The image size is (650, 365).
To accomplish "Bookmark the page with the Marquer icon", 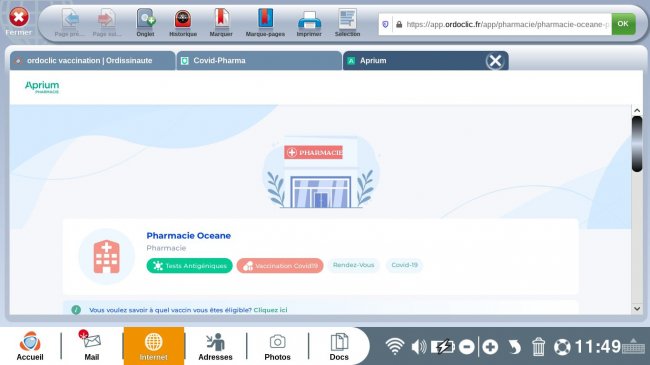I will 221,23.
